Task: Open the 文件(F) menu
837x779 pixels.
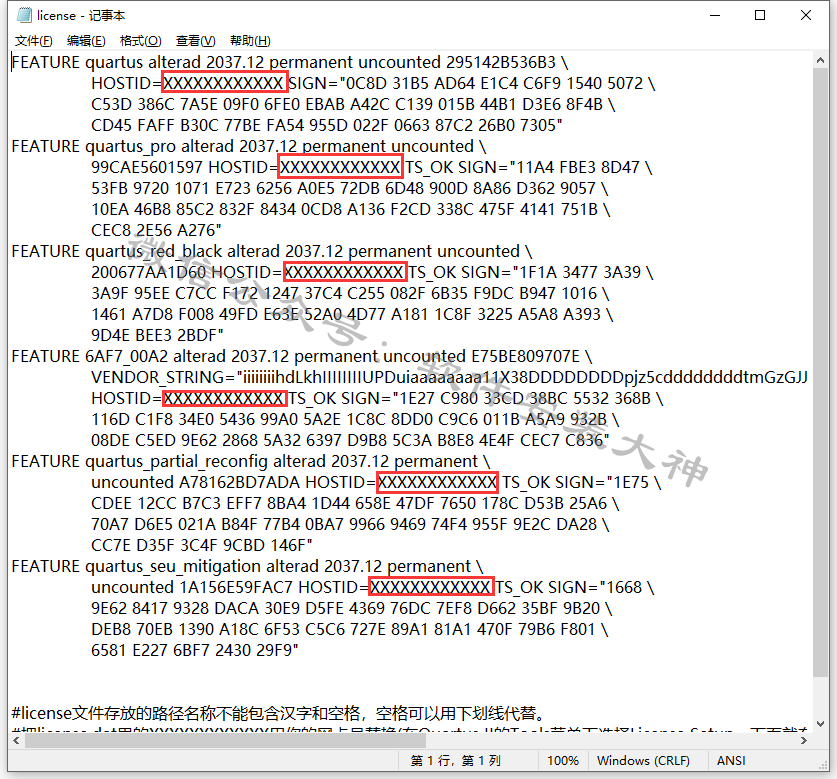Action: pyautogui.click(x=34, y=41)
